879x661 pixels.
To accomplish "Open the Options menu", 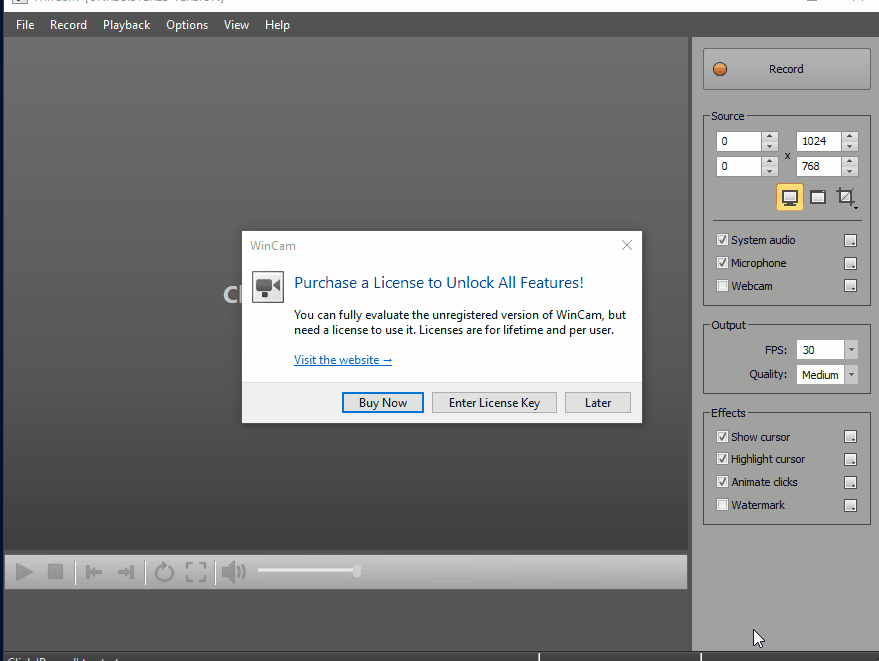I will tap(187, 25).
